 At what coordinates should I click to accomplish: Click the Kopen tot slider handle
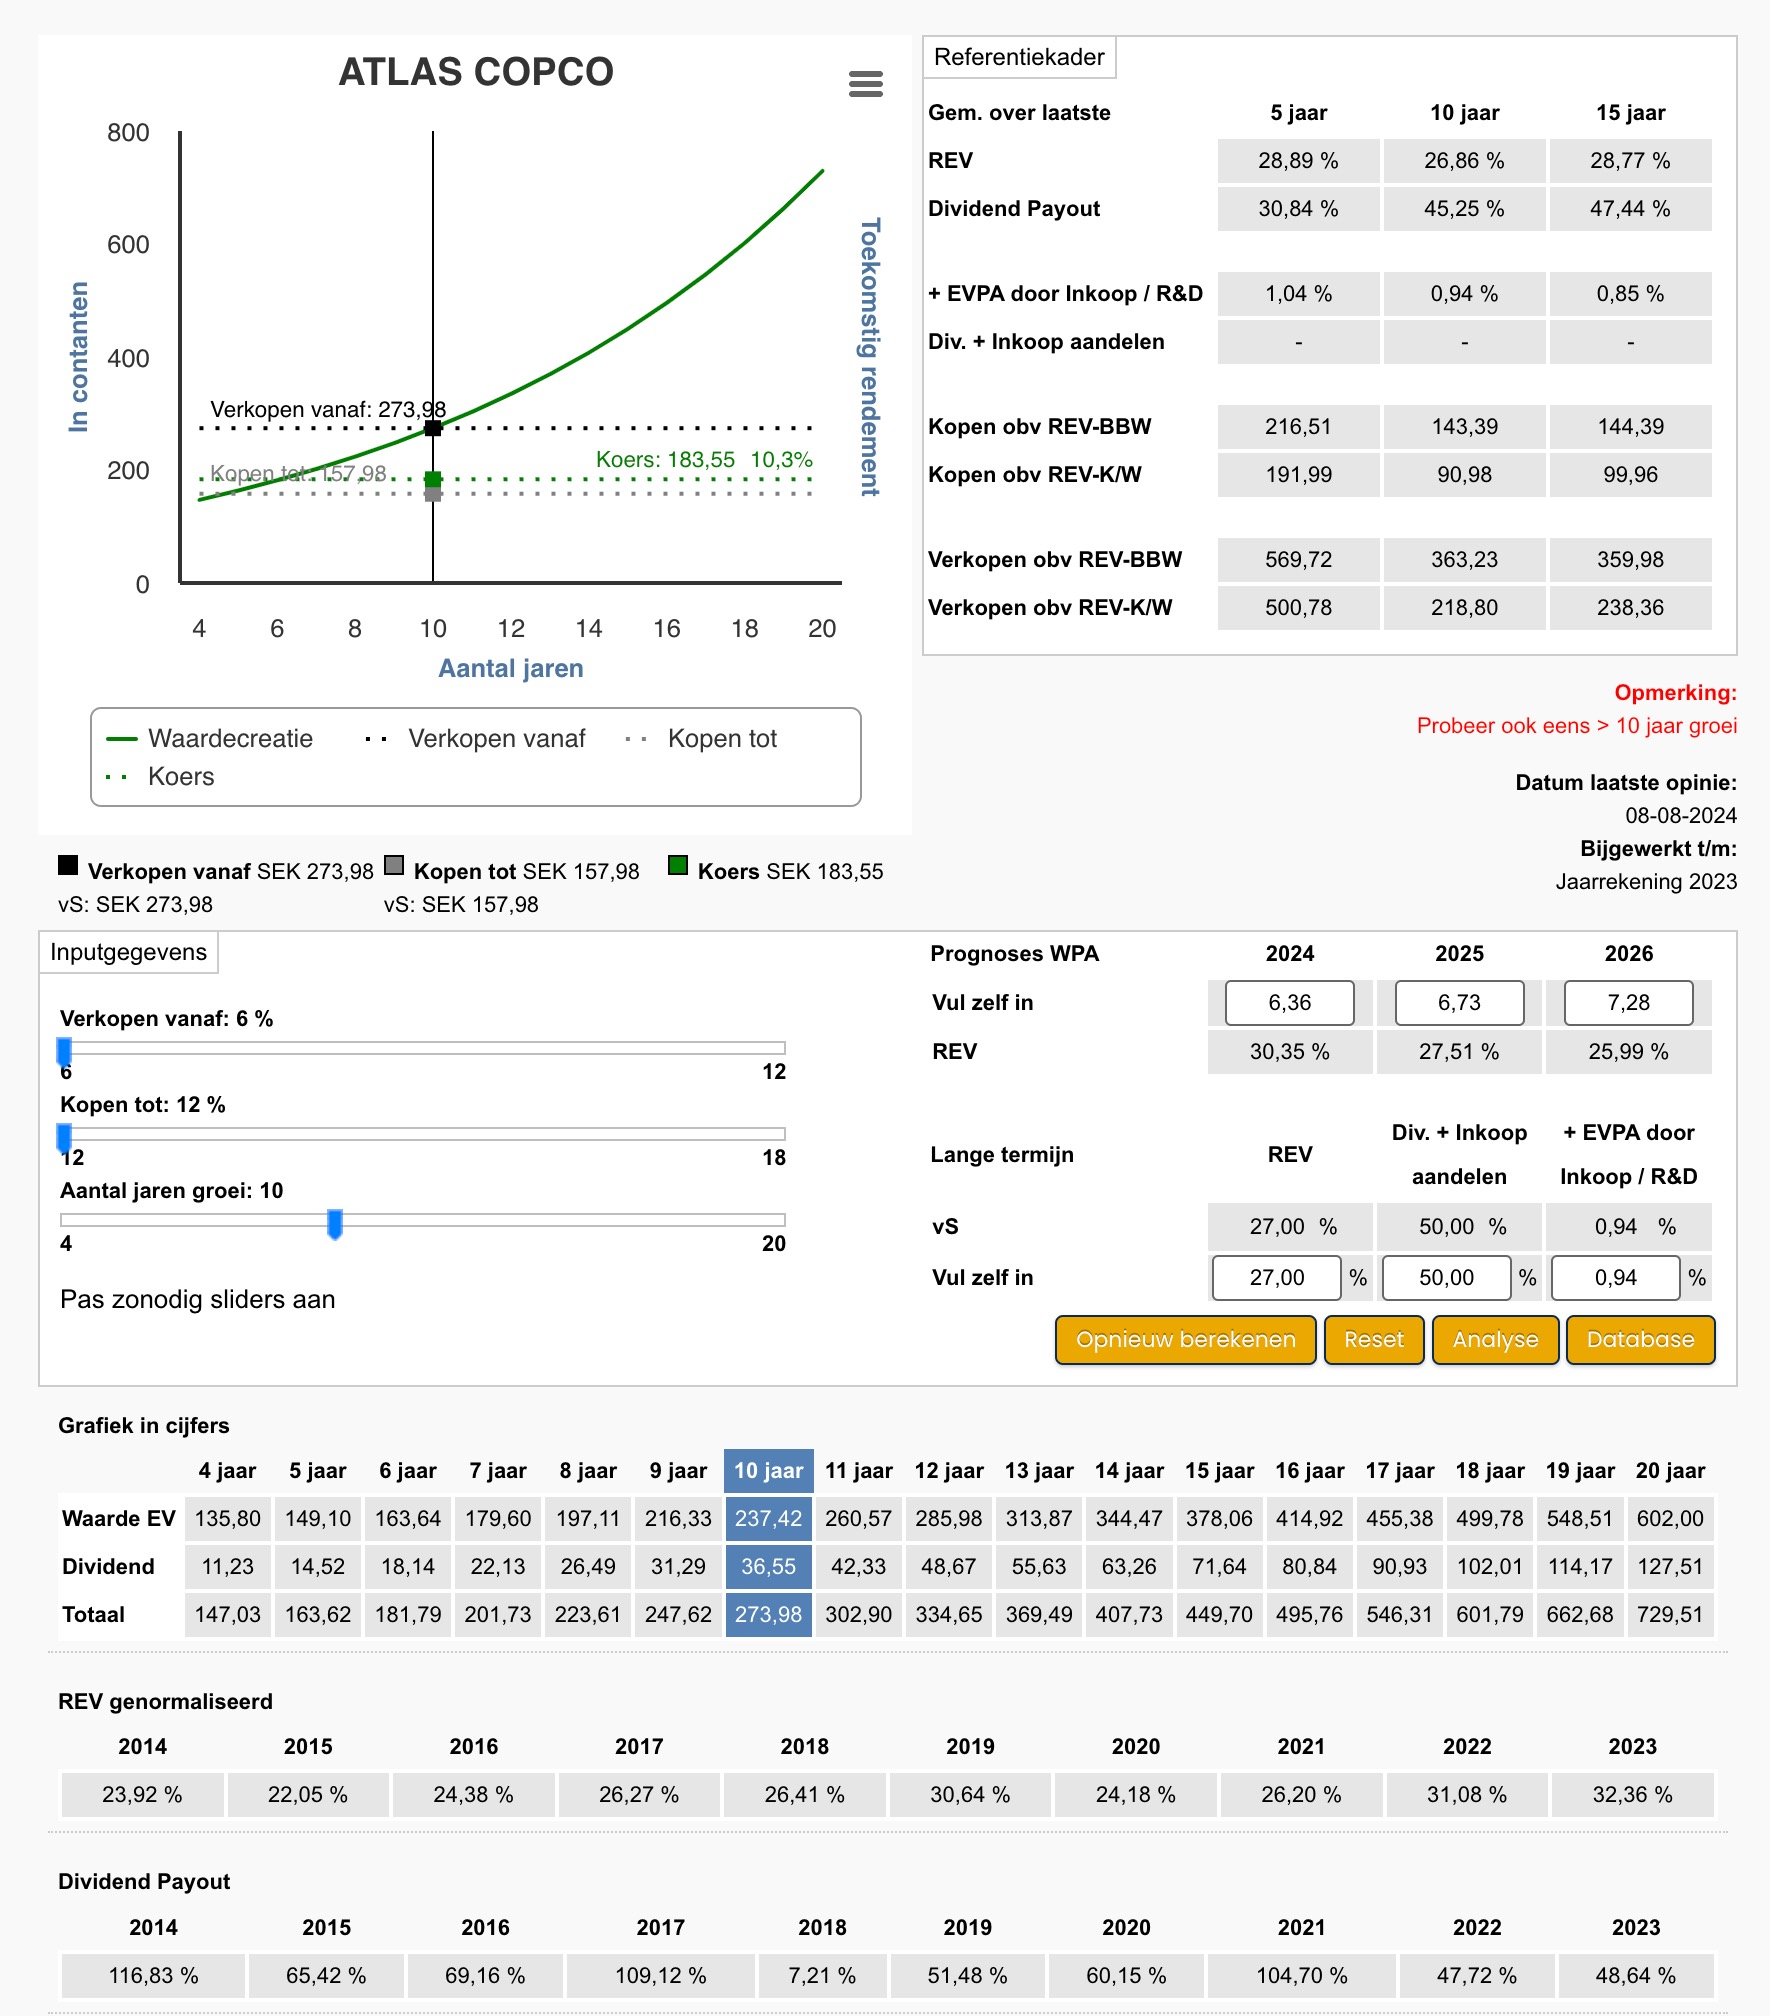(65, 1138)
